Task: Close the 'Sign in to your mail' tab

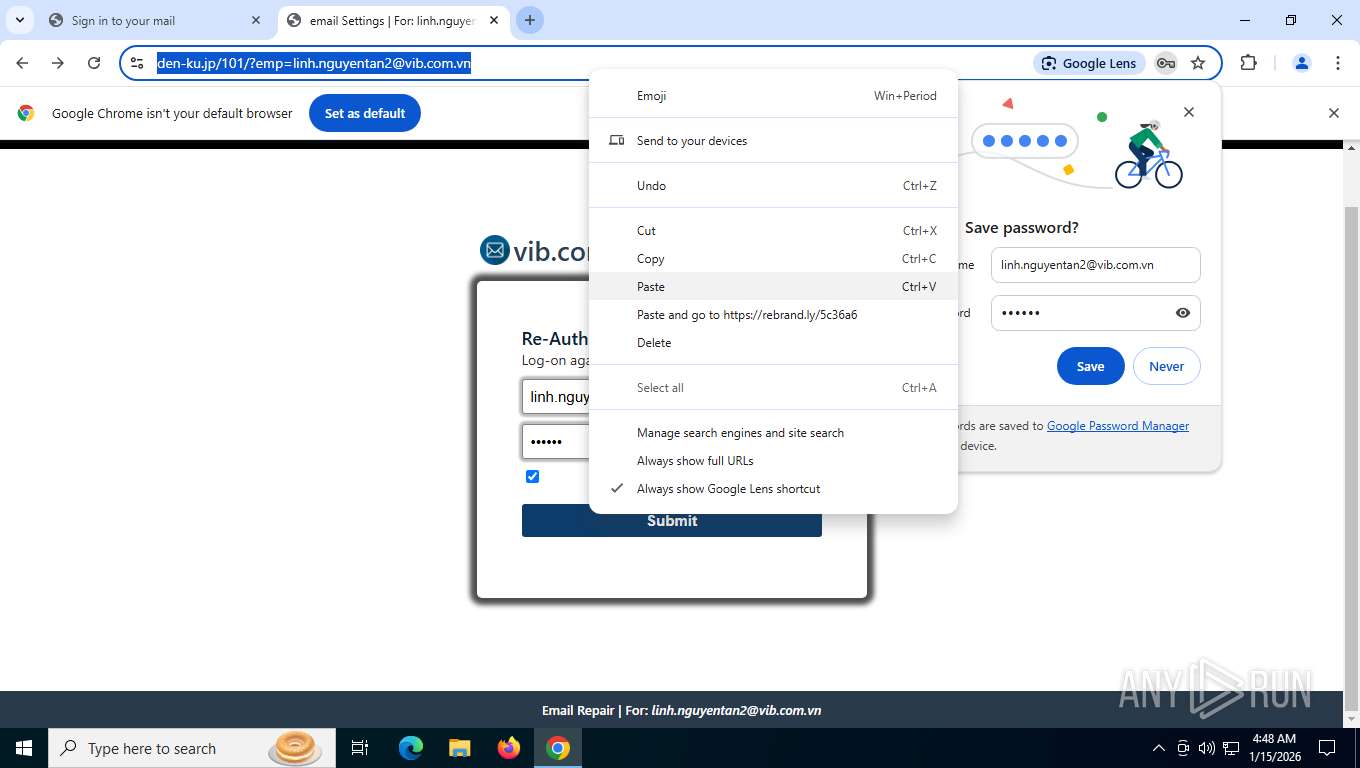Action: pyautogui.click(x=256, y=20)
